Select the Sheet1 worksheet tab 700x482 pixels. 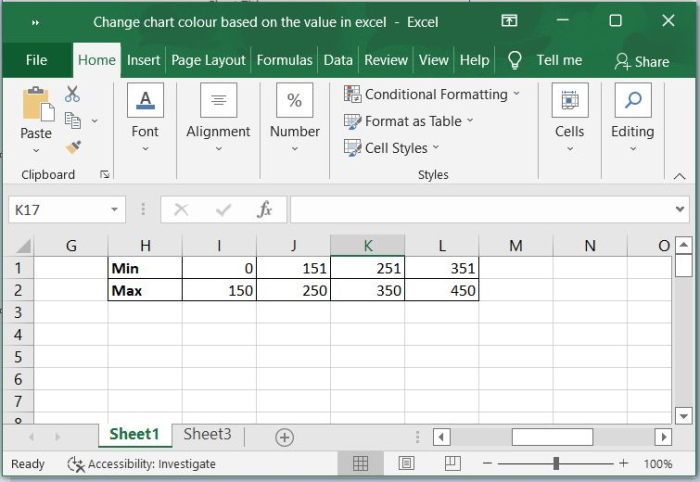pyautogui.click(x=134, y=434)
